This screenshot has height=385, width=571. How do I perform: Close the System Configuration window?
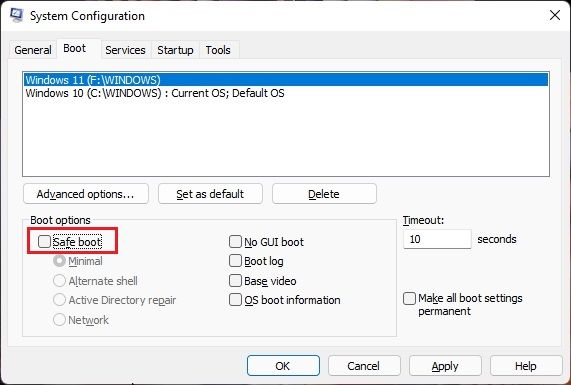coord(555,15)
